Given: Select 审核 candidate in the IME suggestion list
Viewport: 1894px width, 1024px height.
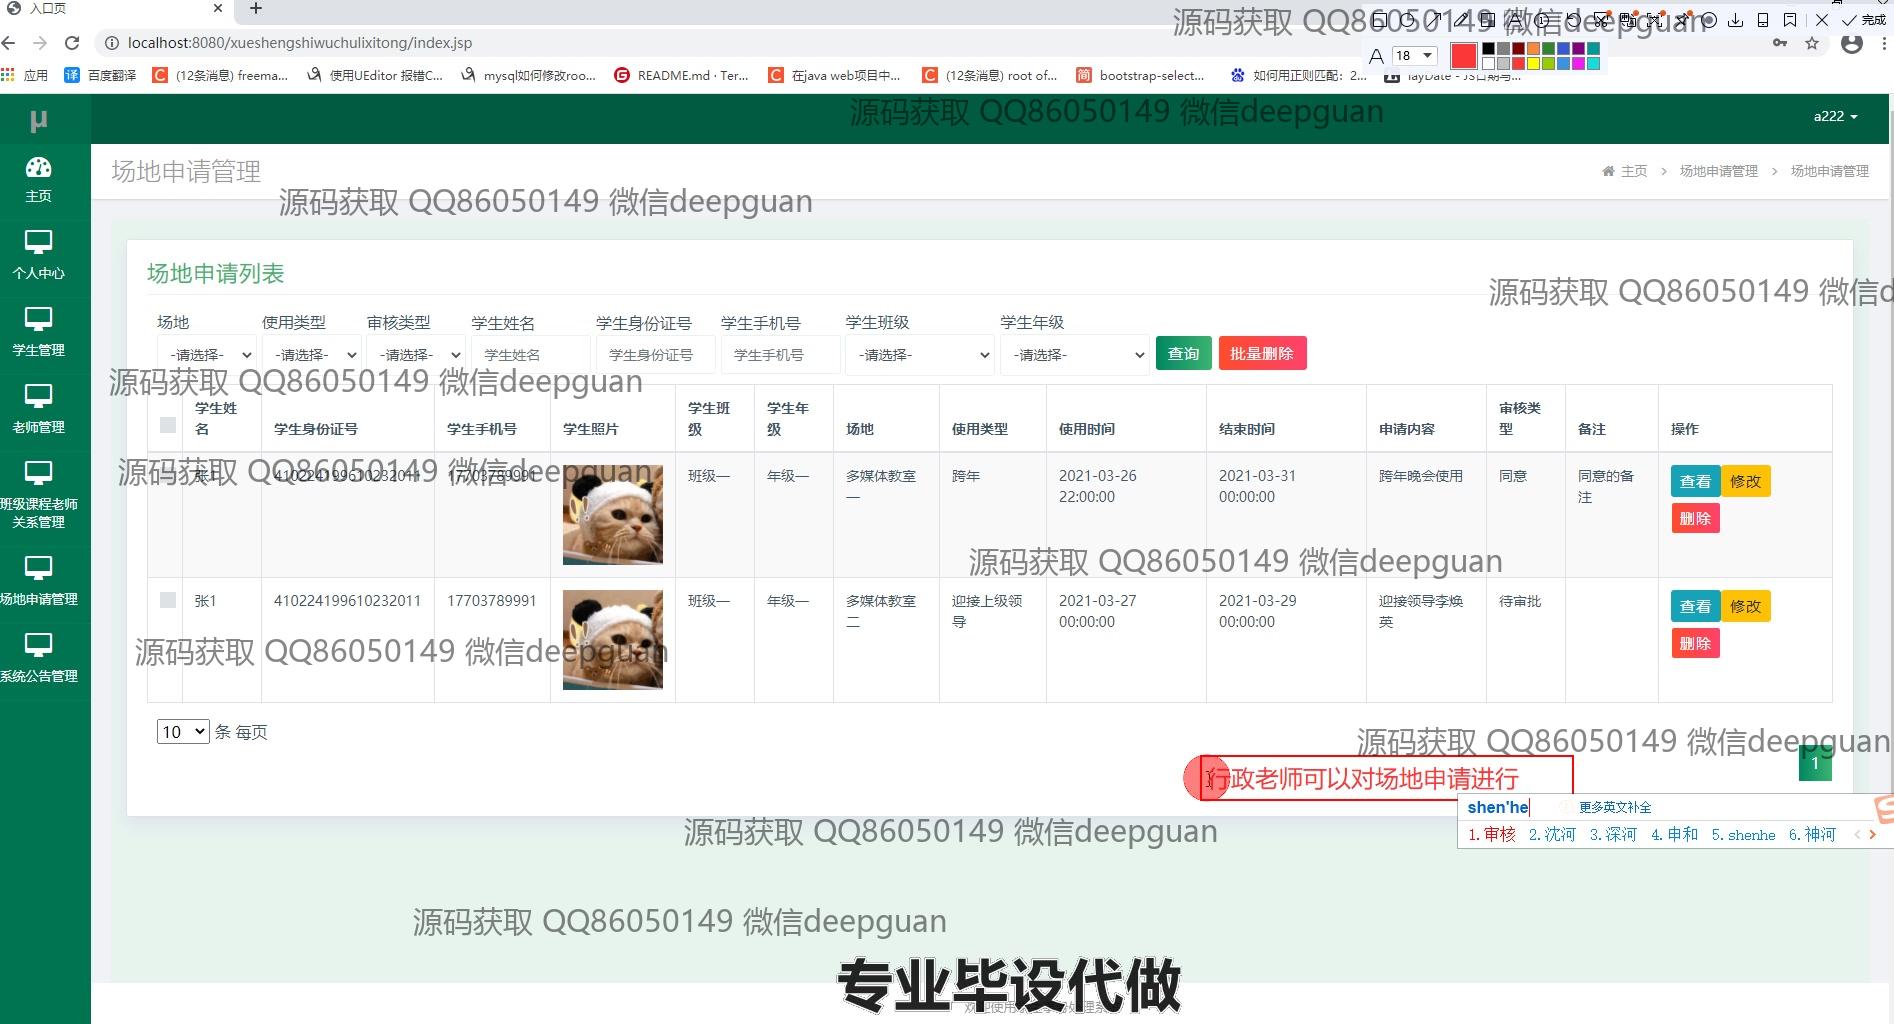Looking at the screenshot, I should (1492, 835).
